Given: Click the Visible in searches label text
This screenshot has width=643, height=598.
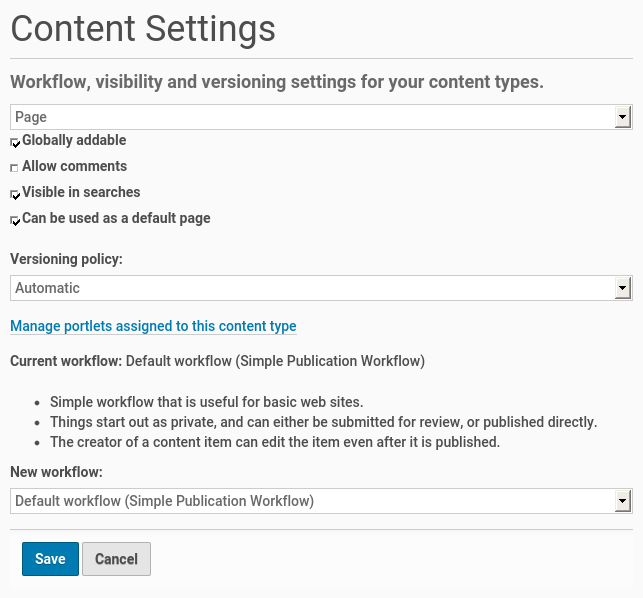Looking at the screenshot, I should (81, 192).
